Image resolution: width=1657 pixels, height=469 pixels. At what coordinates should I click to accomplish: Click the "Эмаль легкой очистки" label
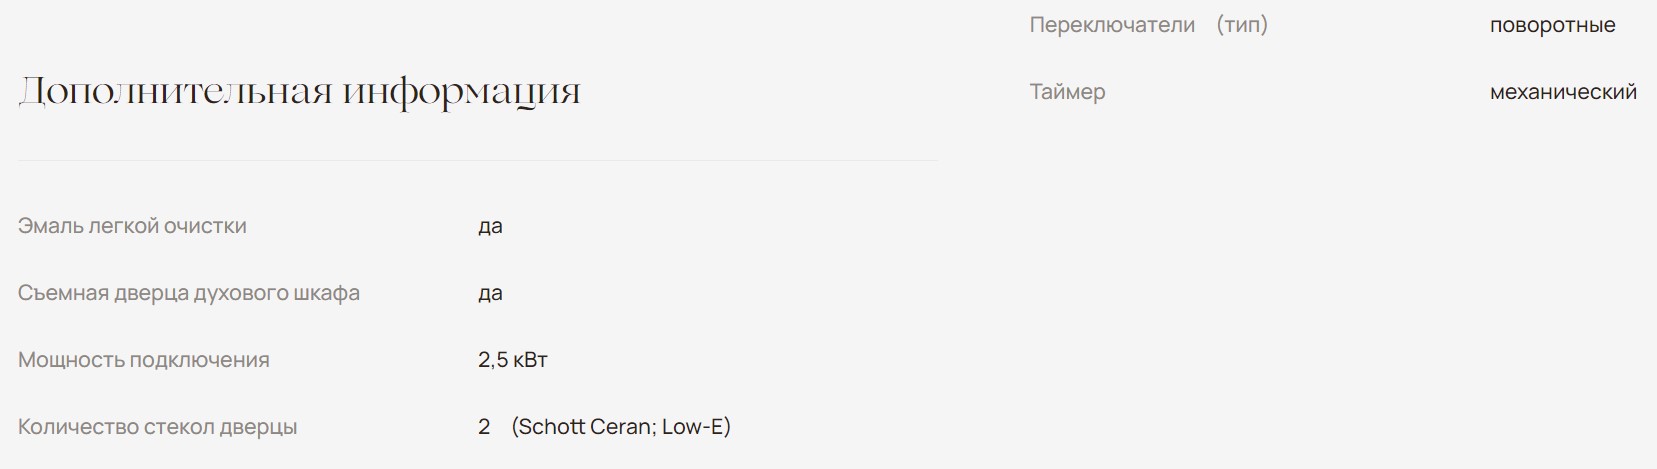pos(132,226)
